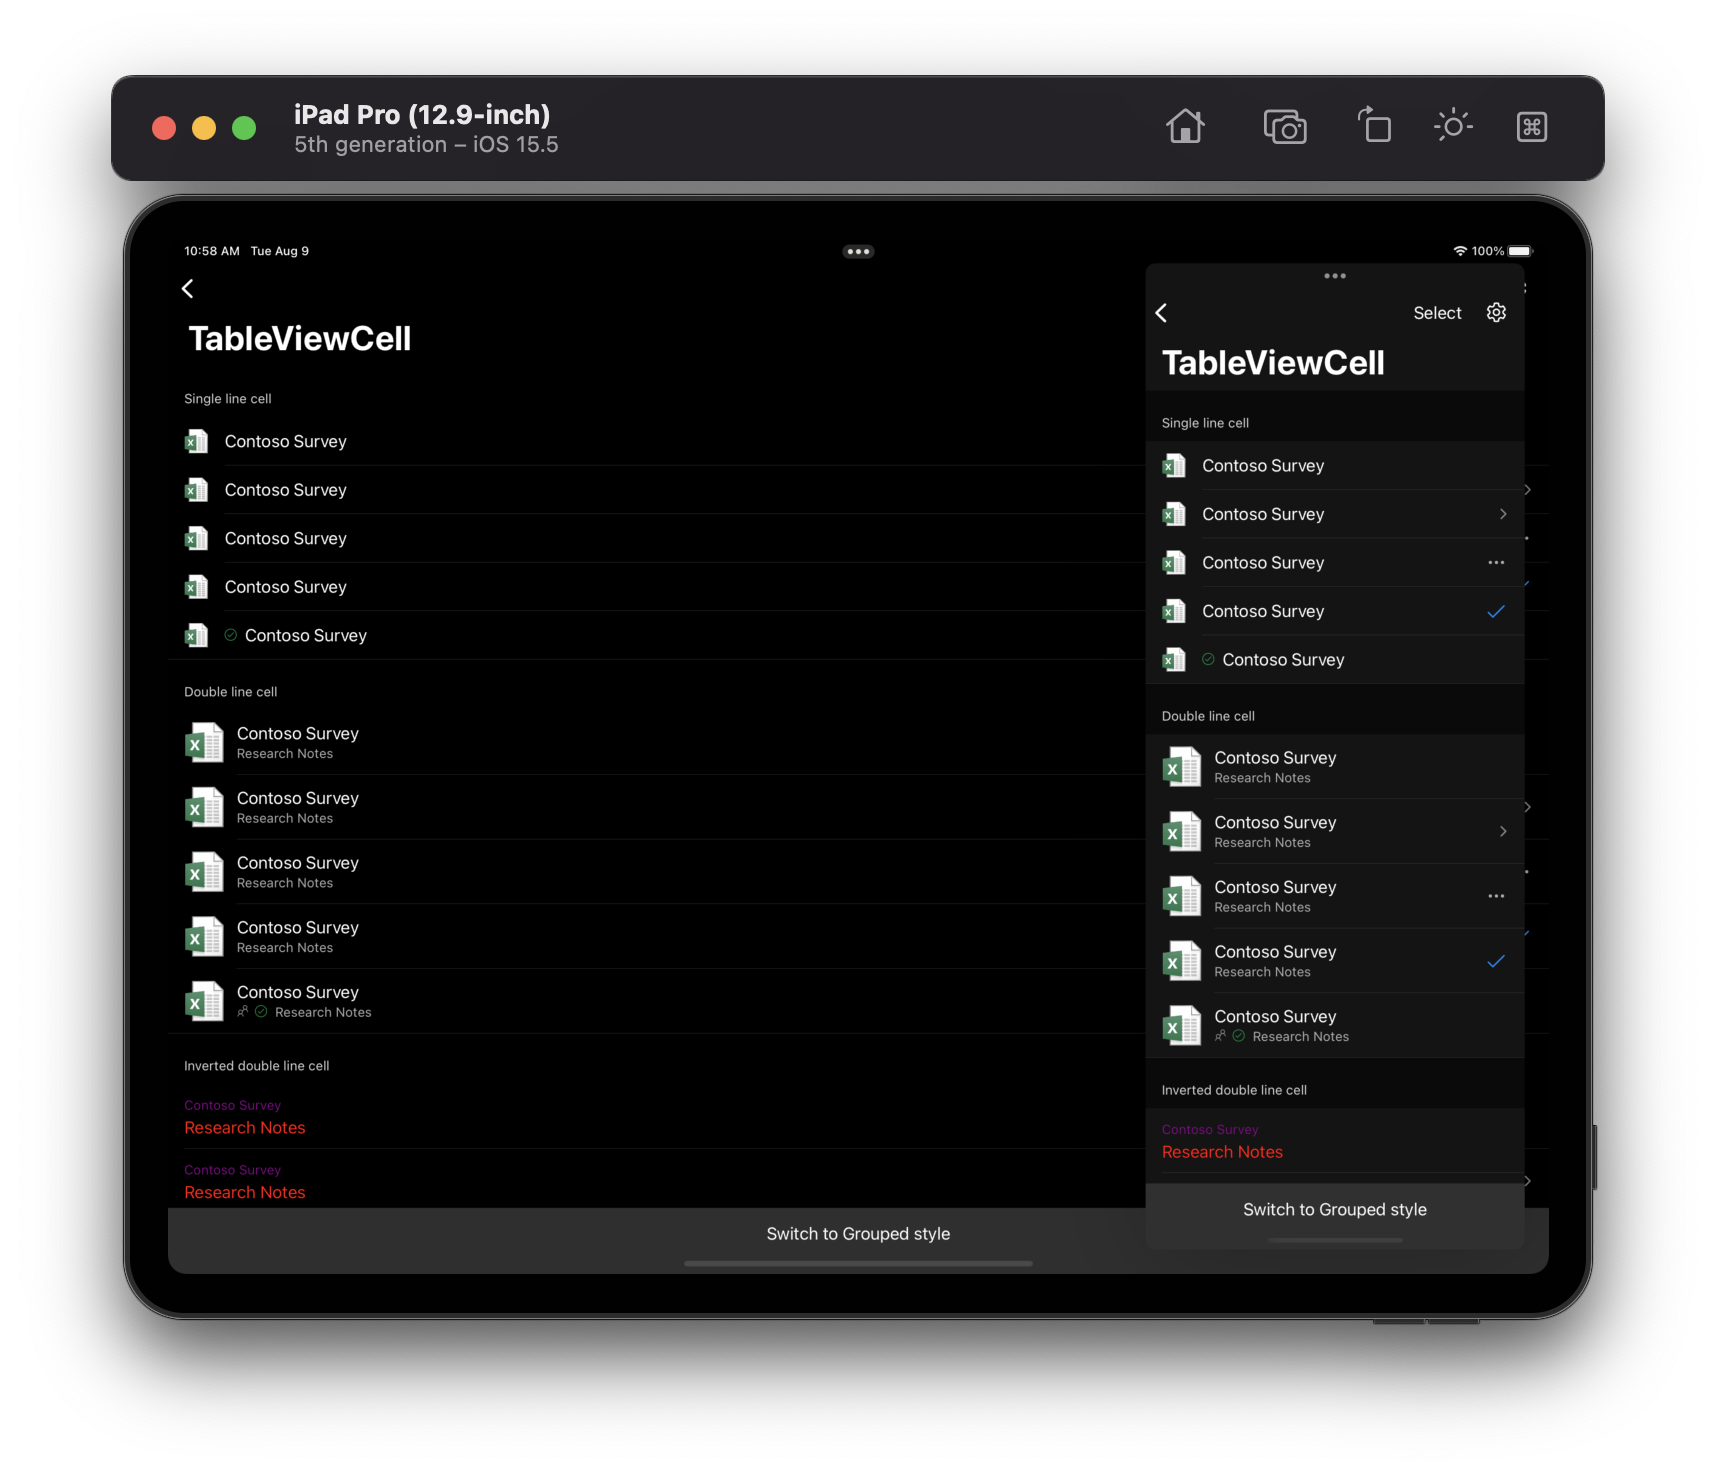Select second single-line Contoso Survey in main window
Viewport: 1716px width, 1480px height.
(656, 490)
